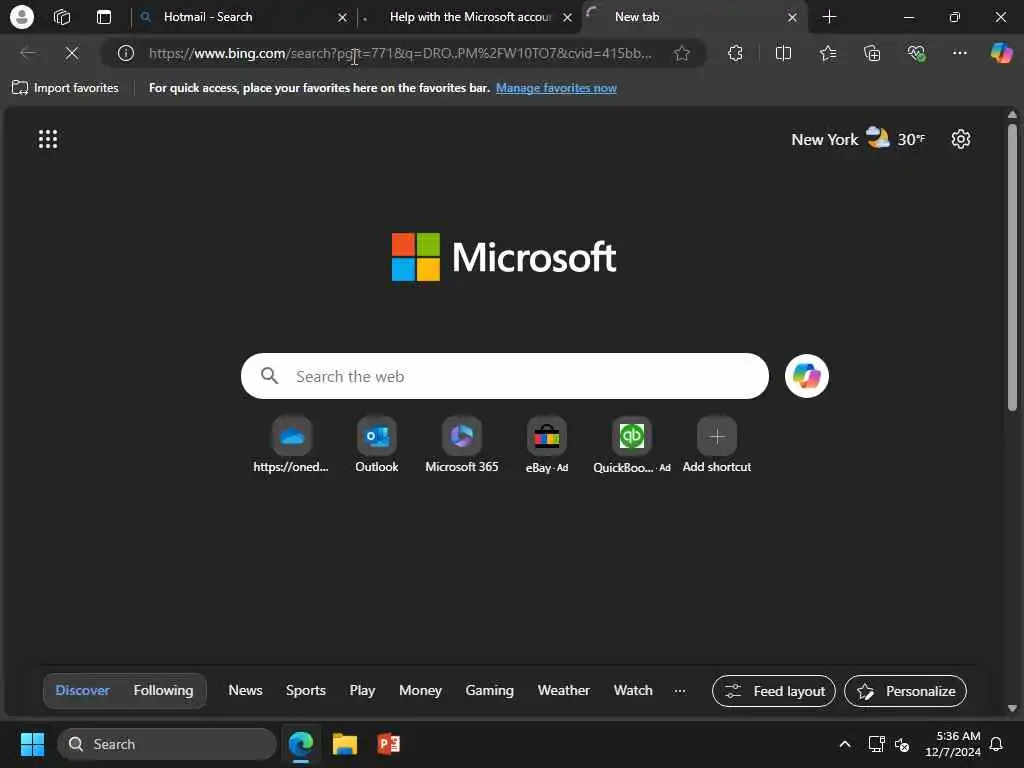Expand more feed categories ellipsis
The width and height of the screenshot is (1024, 768).
[x=680, y=691]
